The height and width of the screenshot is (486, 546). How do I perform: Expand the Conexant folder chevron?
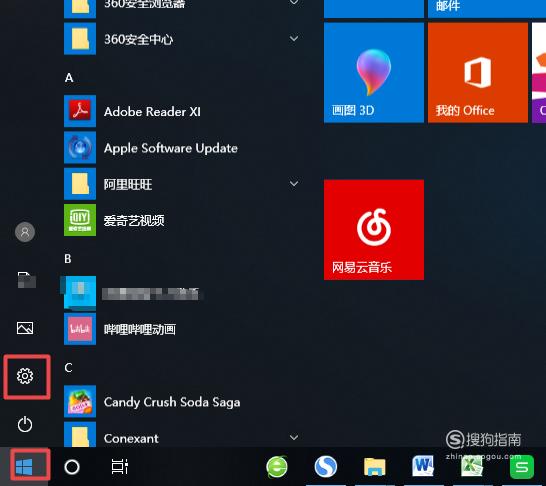tap(294, 437)
